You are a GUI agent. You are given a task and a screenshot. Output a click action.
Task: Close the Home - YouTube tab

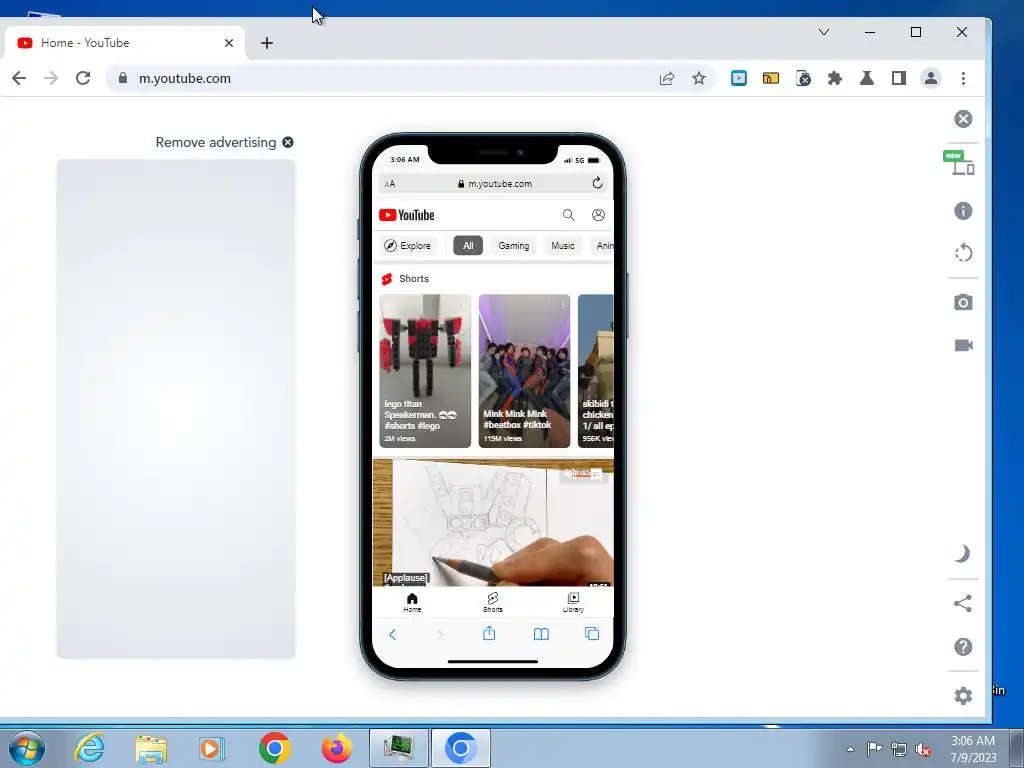[229, 43]
